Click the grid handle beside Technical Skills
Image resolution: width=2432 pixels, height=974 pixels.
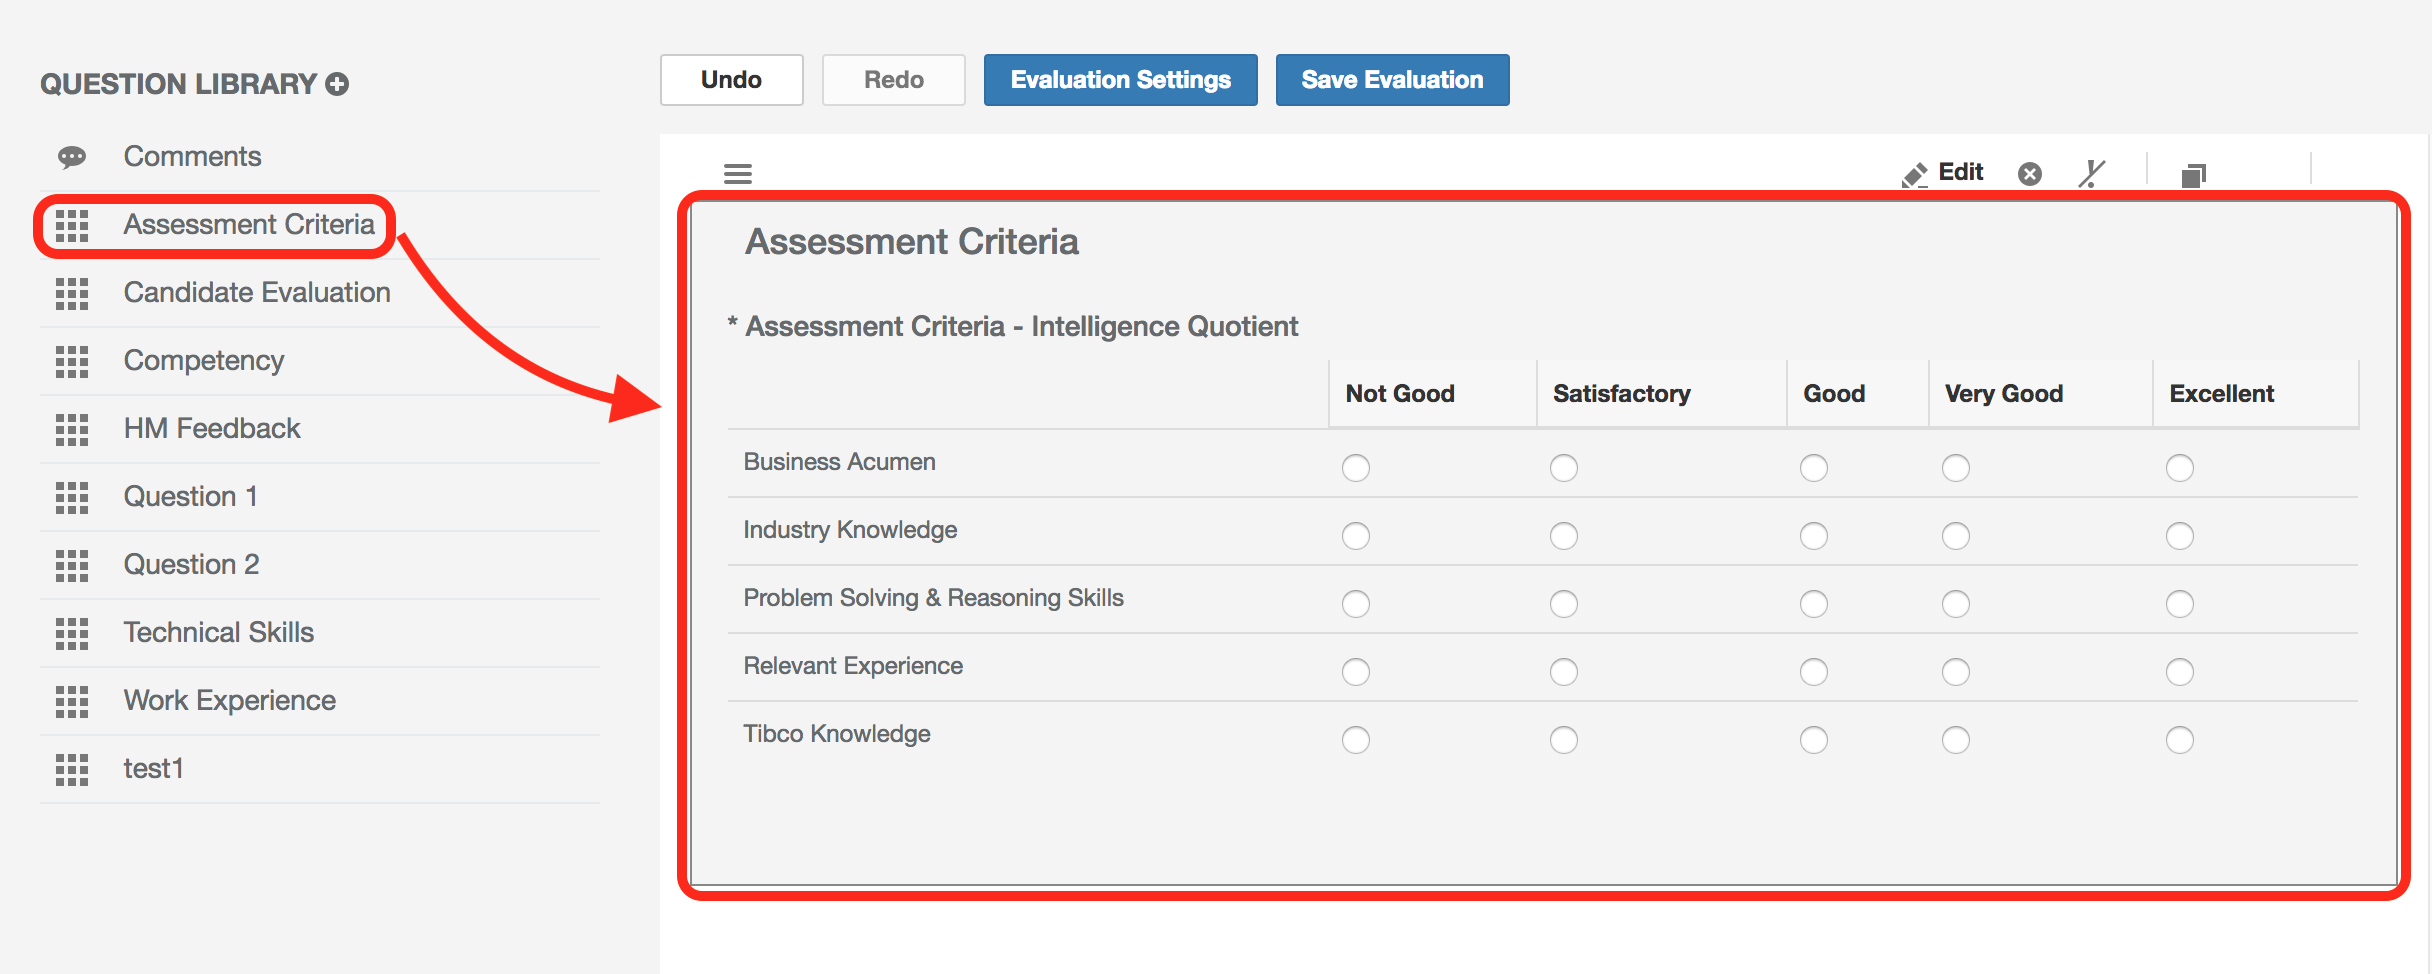[71, 634]
